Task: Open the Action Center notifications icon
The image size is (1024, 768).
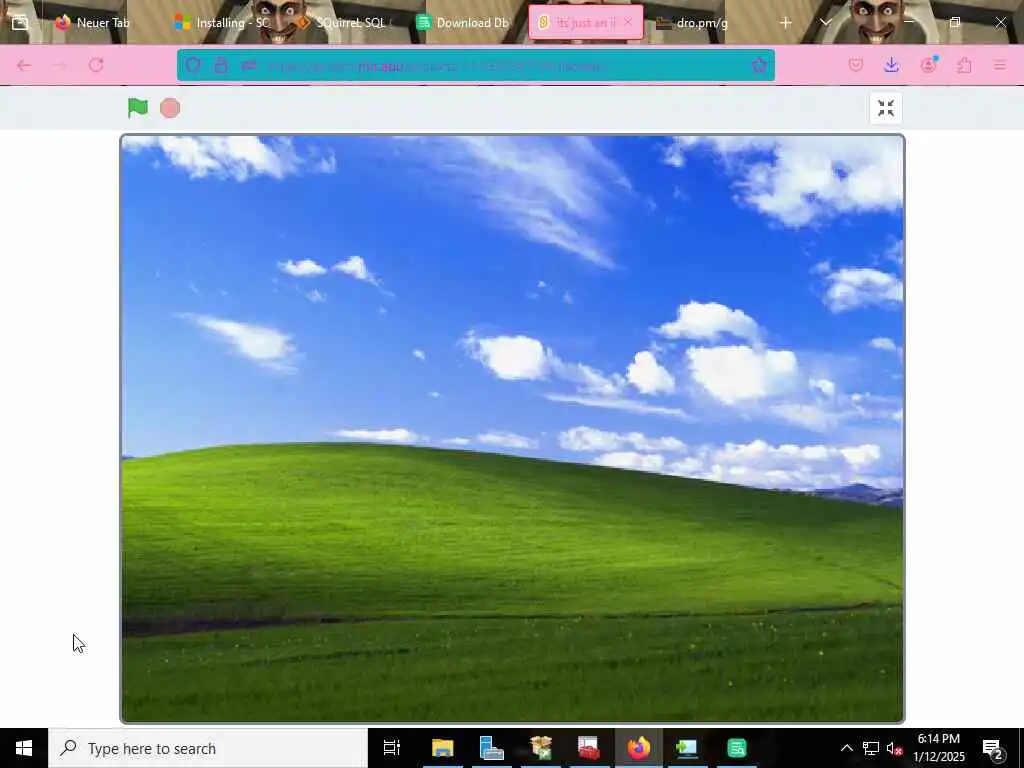Action: [993, 748]
